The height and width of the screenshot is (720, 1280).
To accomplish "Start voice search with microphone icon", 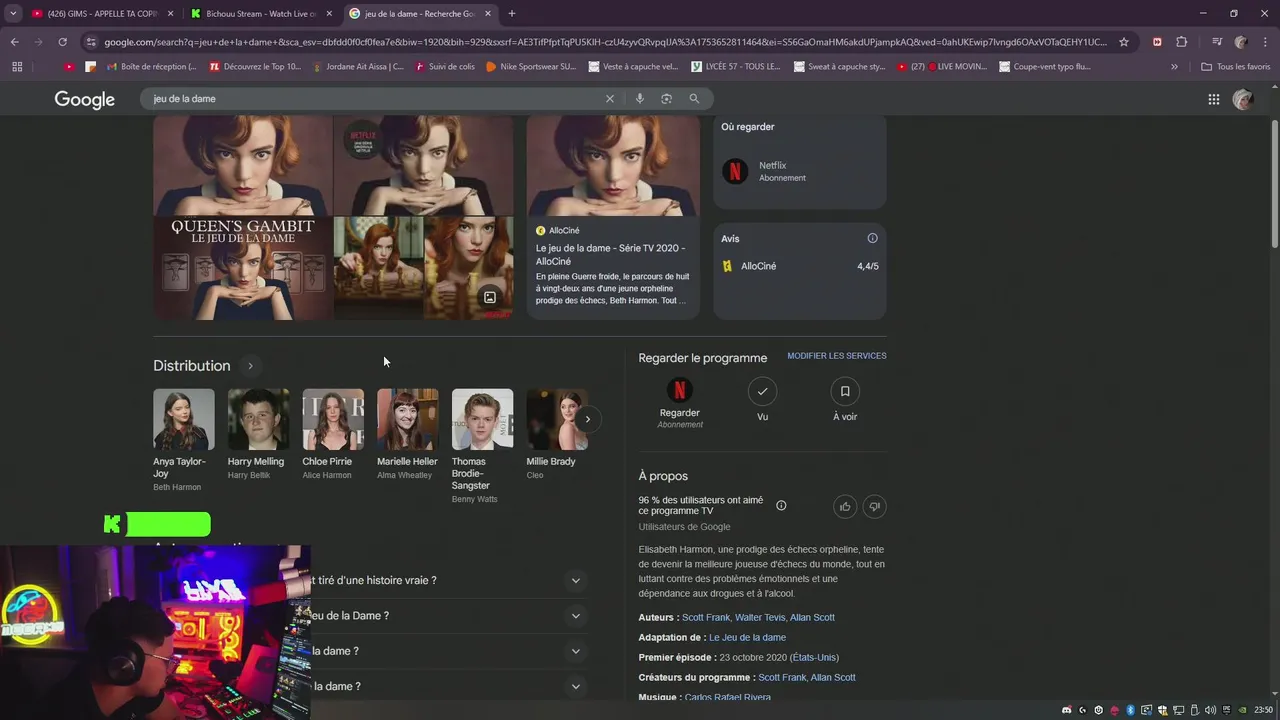I will [639, 99].
